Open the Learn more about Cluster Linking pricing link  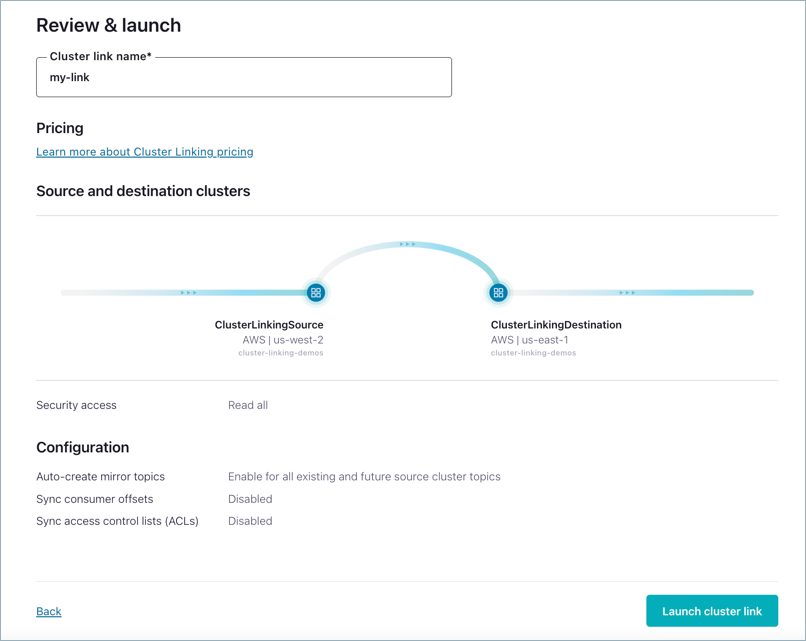pos(145,151)
